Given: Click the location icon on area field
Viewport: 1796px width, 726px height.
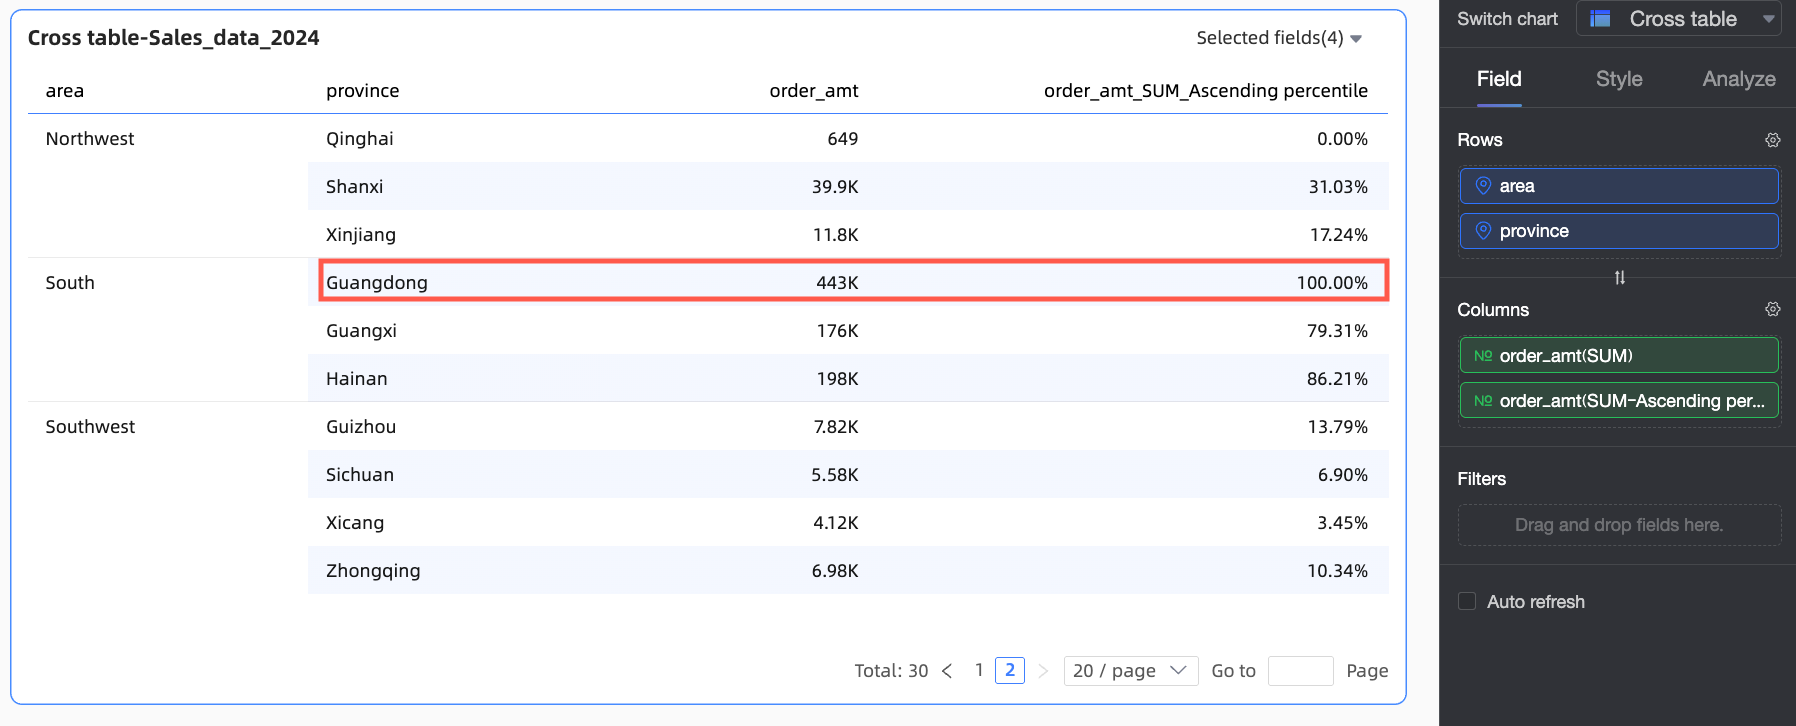Looking at the screenshot, I should pos(1483,186).
